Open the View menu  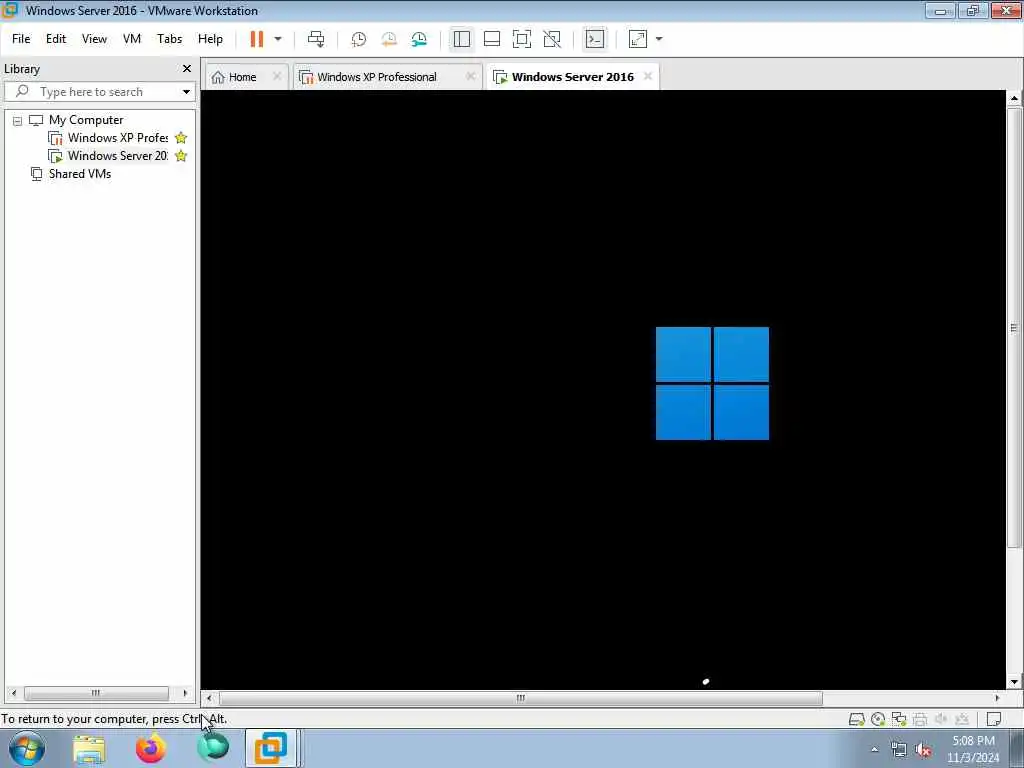[x=94, y=39]
